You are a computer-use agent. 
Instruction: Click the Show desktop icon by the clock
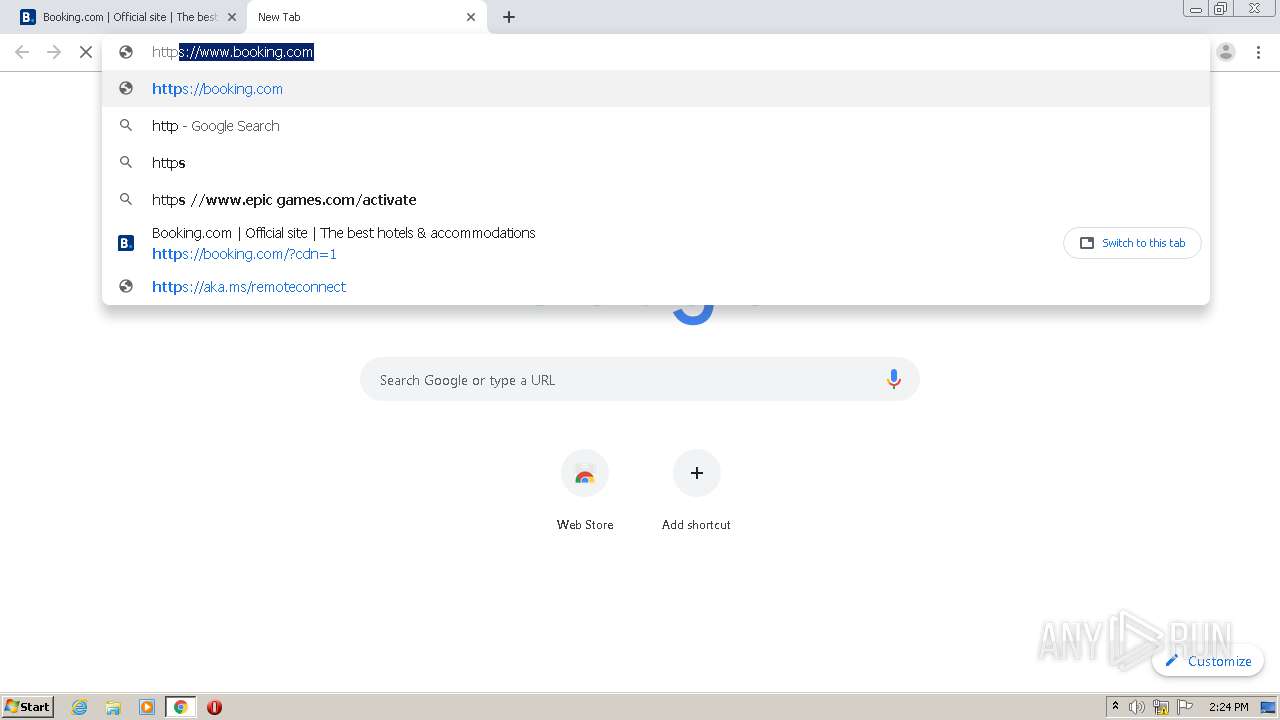click(1268, 707)
